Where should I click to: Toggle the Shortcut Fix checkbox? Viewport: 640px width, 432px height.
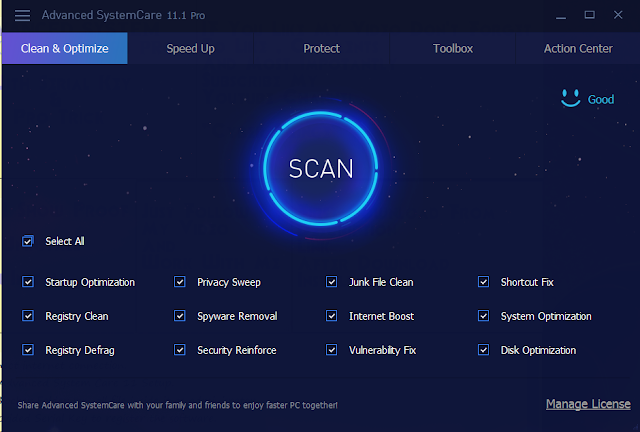(x=483, y=282)
